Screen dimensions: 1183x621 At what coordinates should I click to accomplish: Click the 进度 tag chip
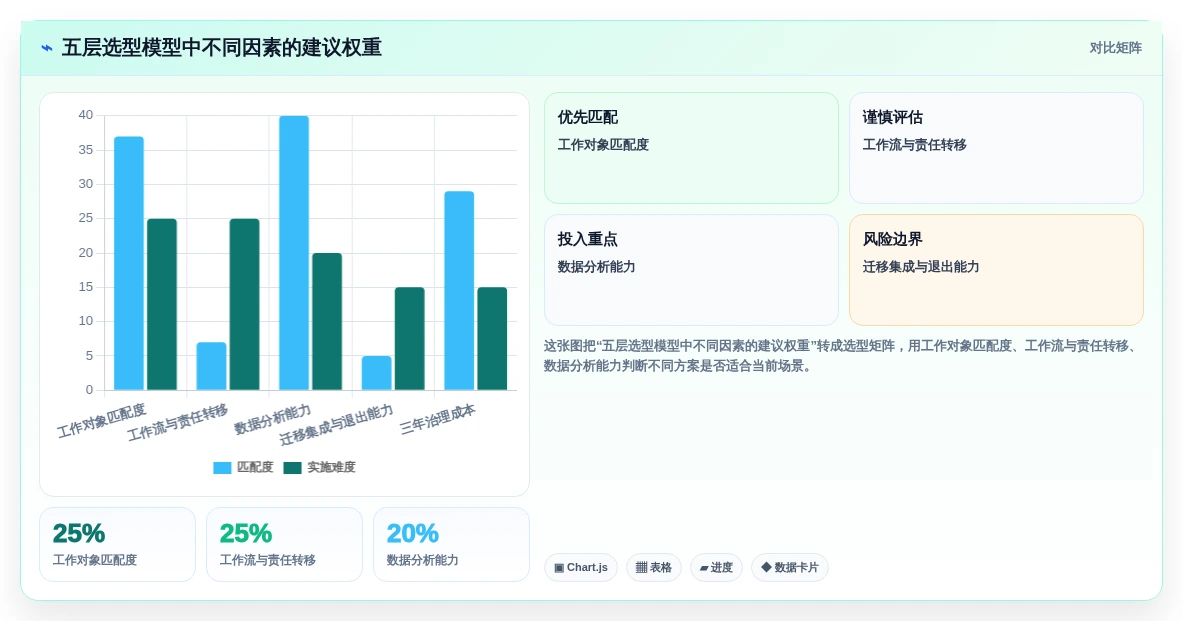click(x=717, y=567)
